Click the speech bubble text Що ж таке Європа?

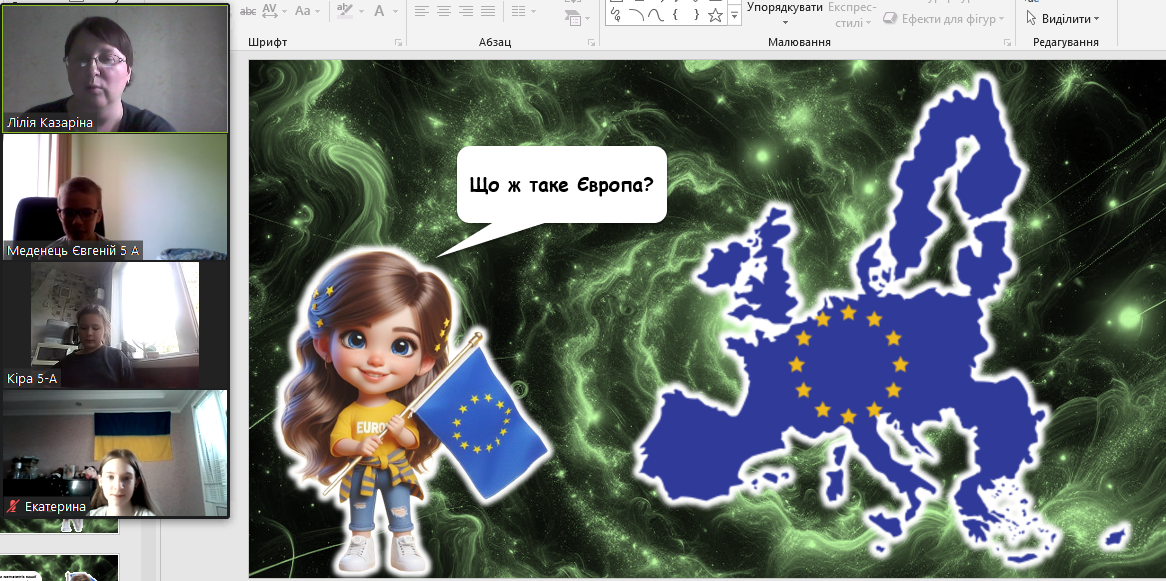(x=561, y=184)
